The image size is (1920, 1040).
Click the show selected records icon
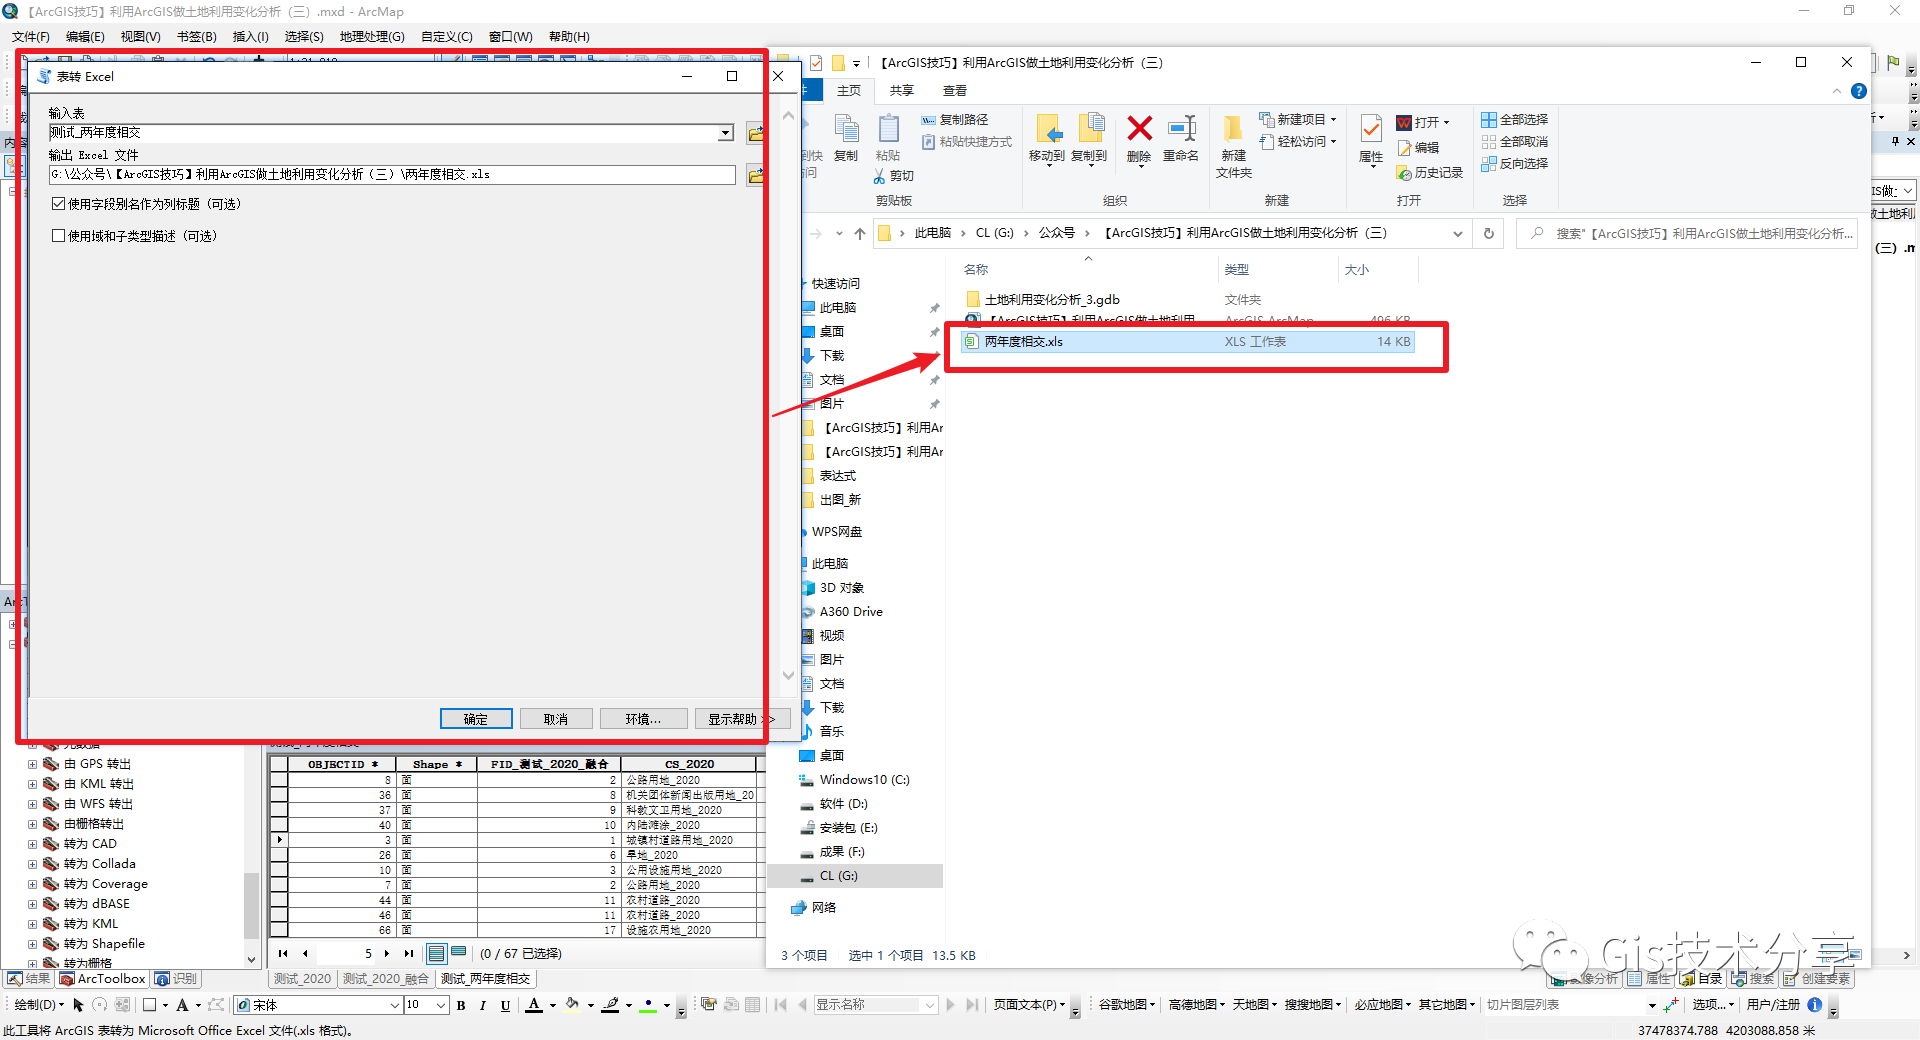coord(458,953)
